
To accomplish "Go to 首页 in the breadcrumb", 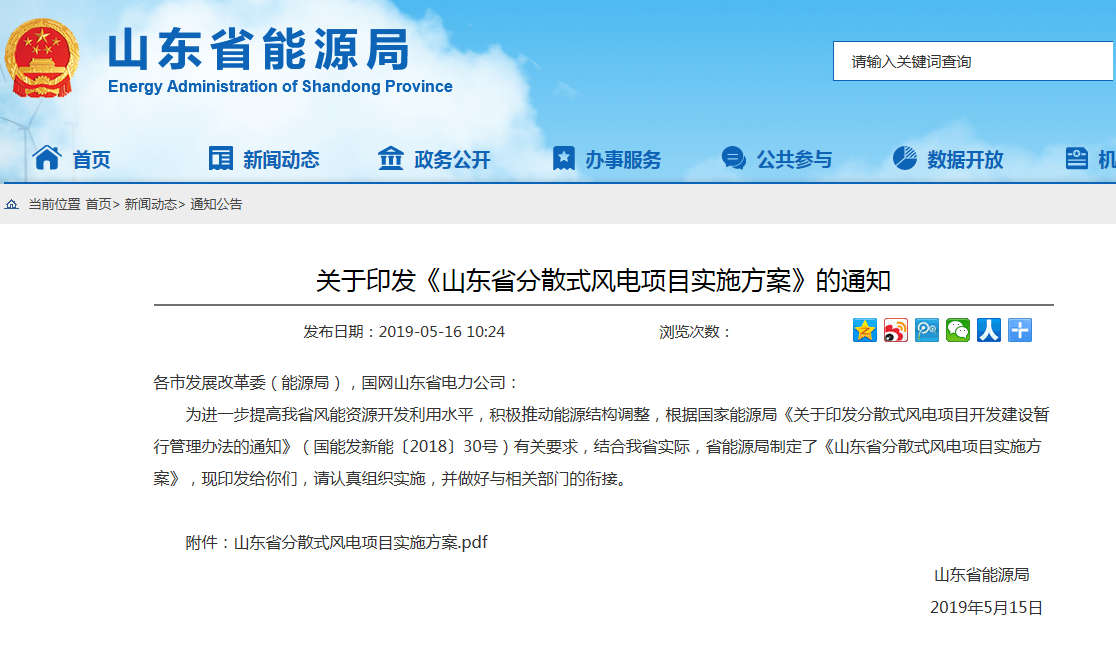I will (x=98, y=204).
